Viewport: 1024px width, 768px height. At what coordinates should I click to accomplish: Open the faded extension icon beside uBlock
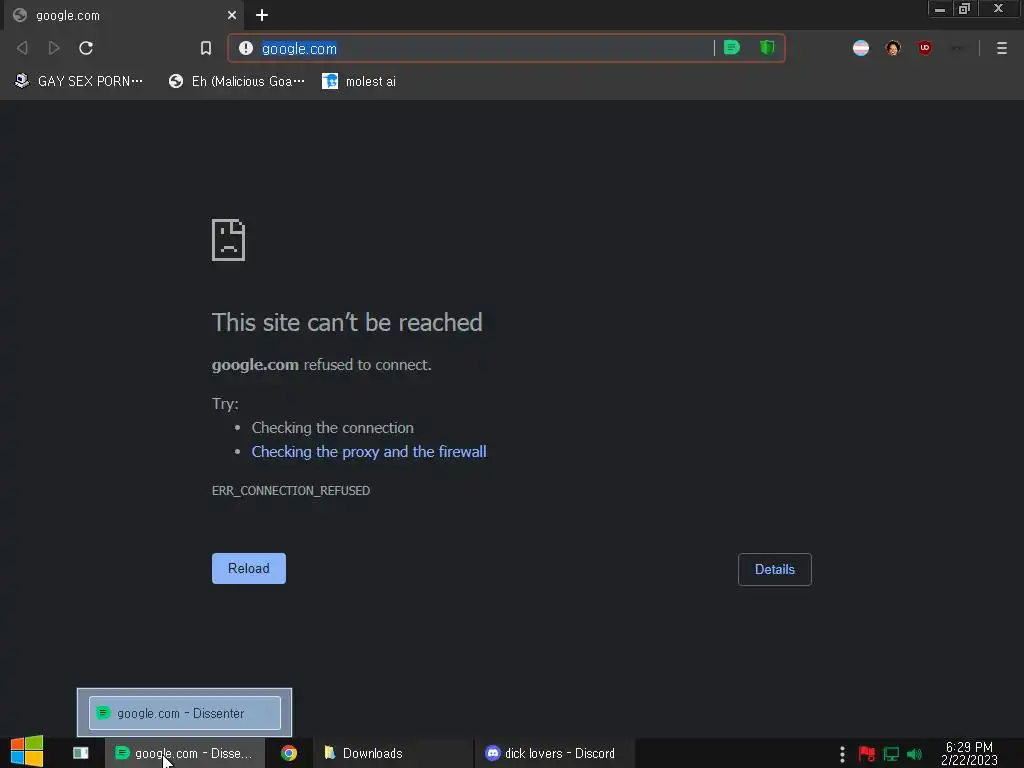click(x=957, y=48)
